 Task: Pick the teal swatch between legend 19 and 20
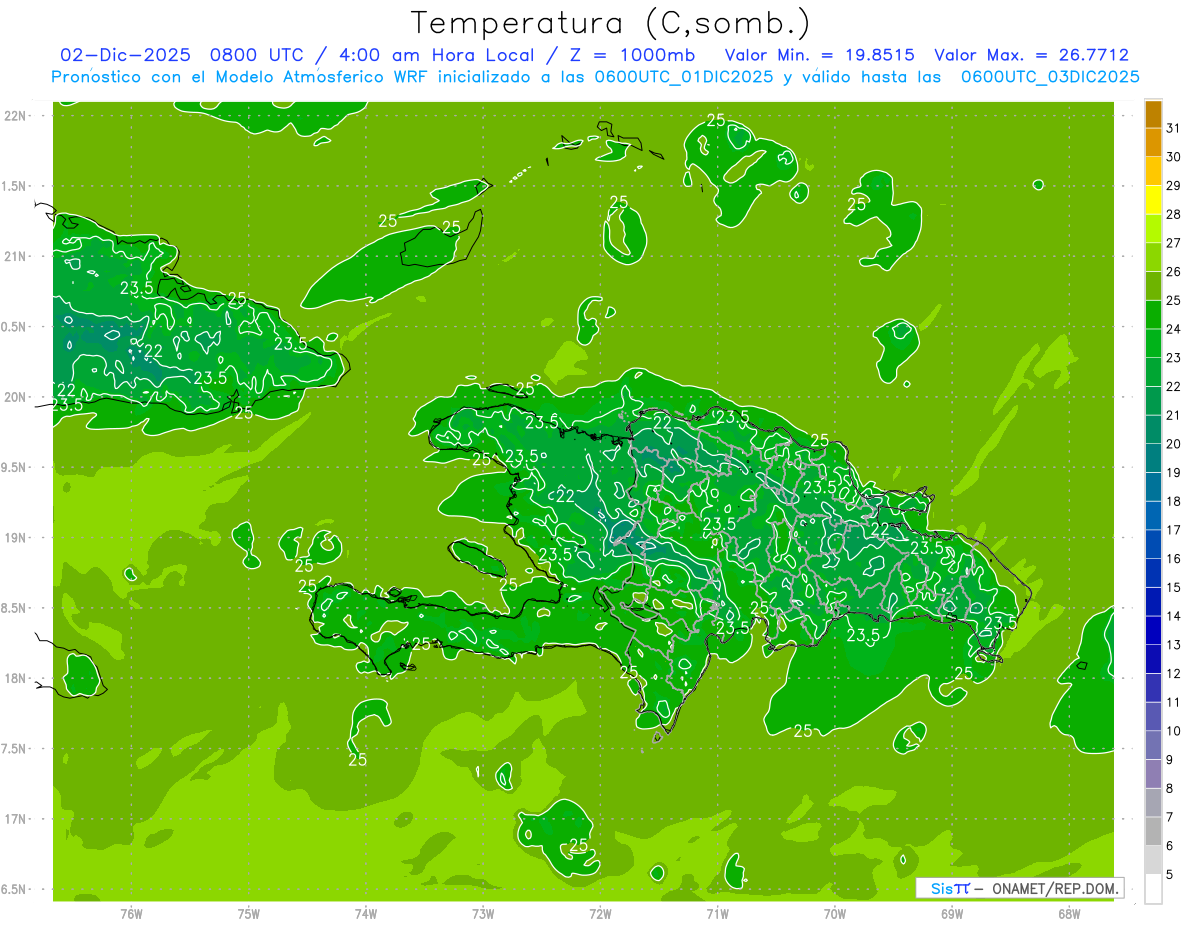(x=1153, y=458)
